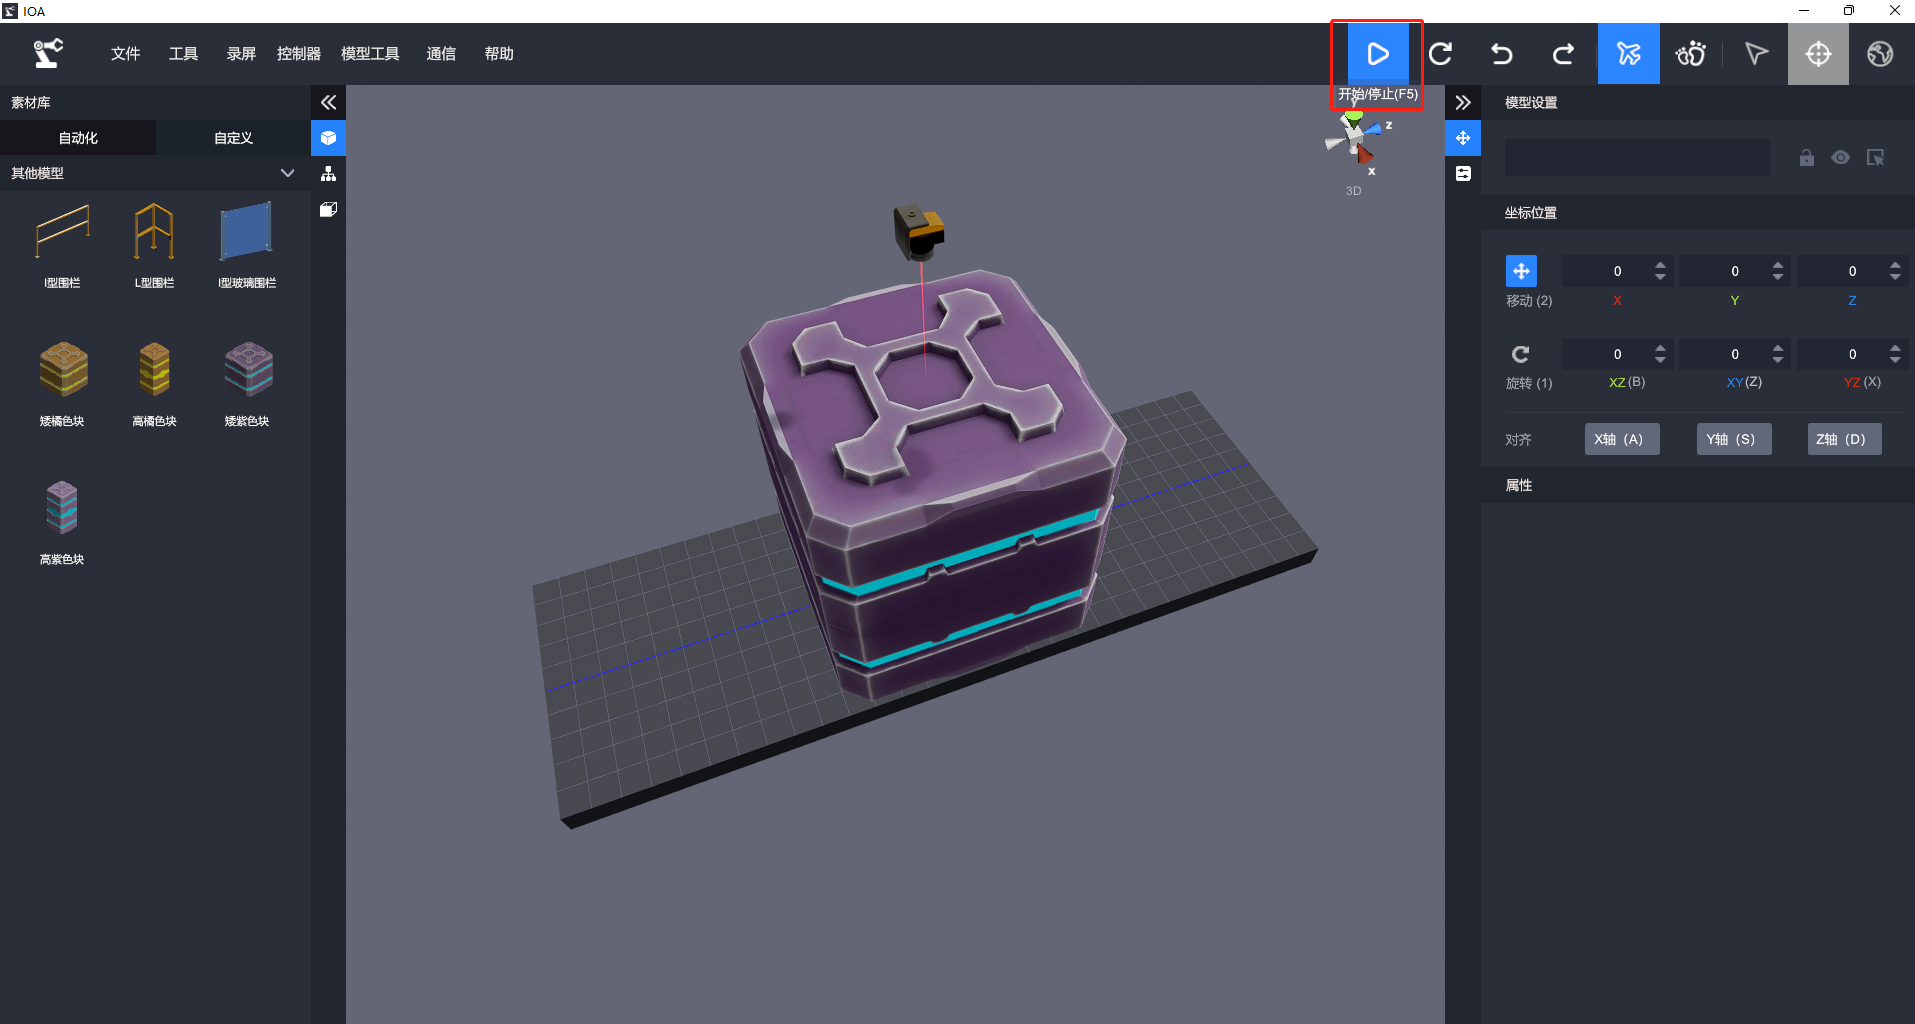Open the 通信 menu
Viewport: 1915px width, 1024px height.
[441, 54]
